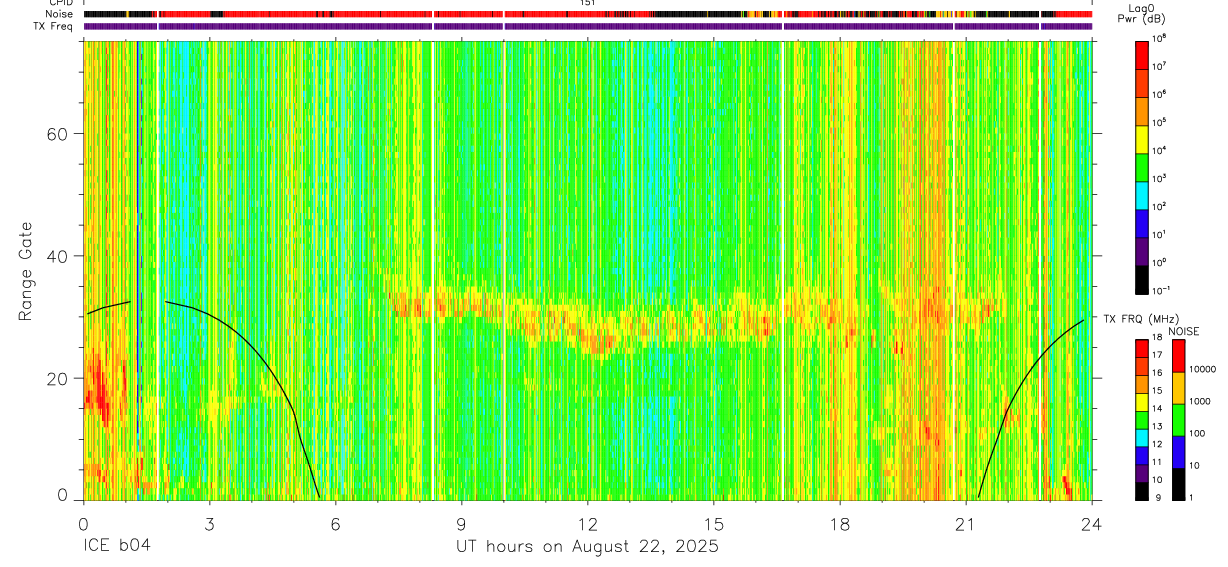1228x567 pixels.
Task: Click the purple segment of the TX FRQ colorbar
Action: 1141,474
